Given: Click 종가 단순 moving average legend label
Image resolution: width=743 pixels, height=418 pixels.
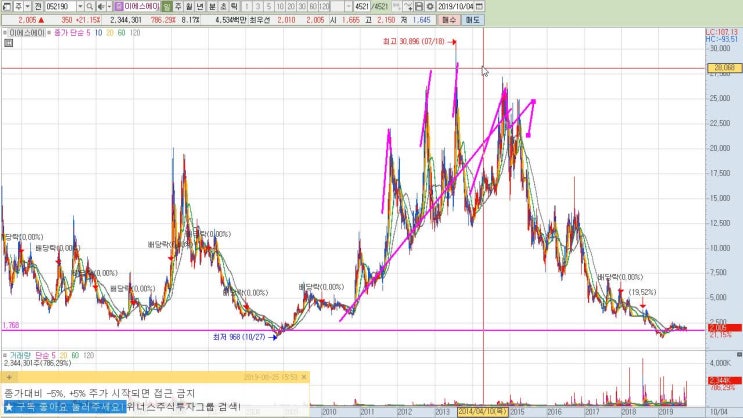Looking at the screenshot, I should pos(69,33).
